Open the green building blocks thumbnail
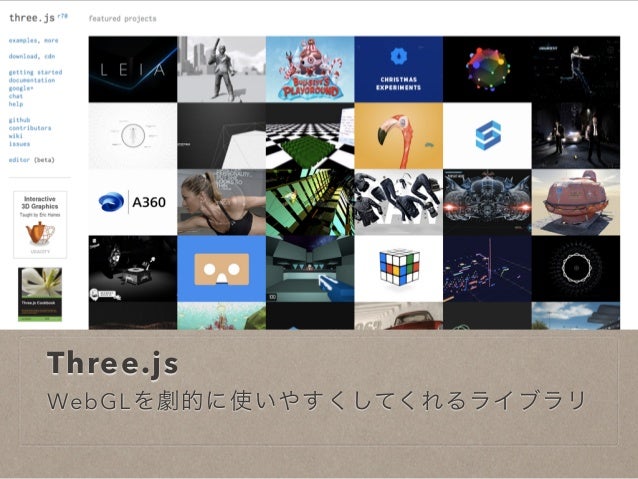638x479 pixels. coord(310,202)
